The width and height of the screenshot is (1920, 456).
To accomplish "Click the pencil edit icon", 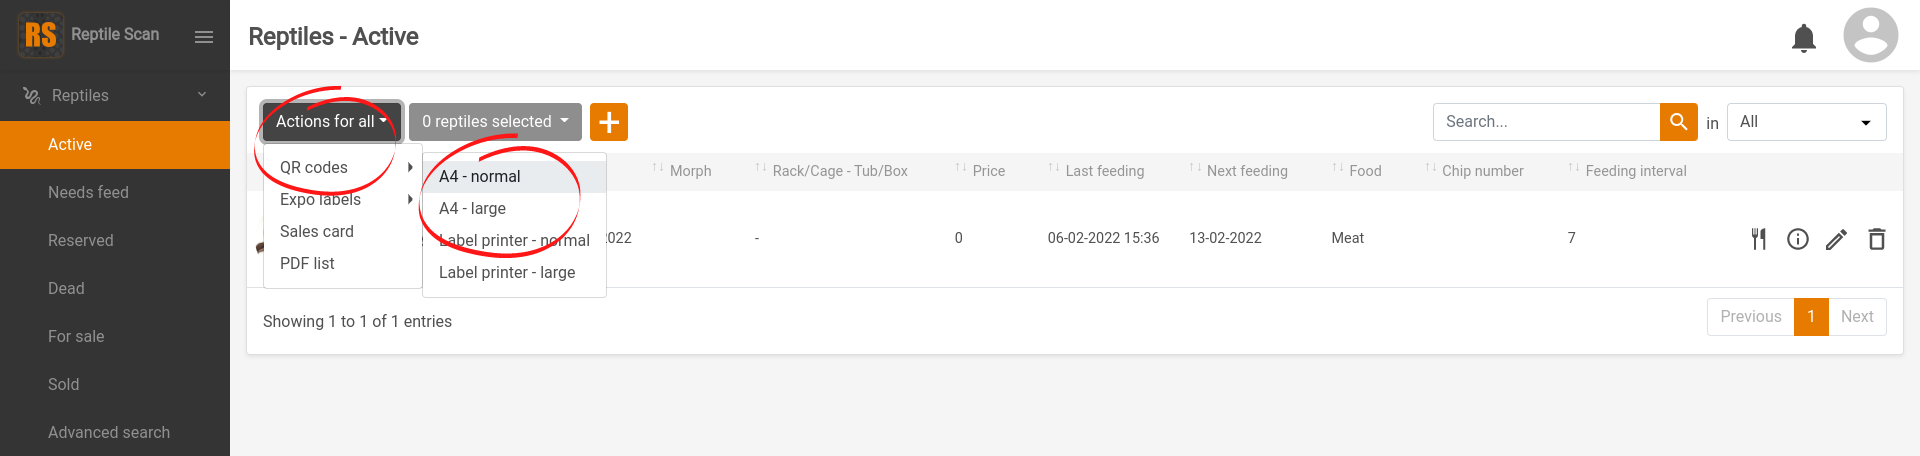I will (x=1836, y=239).
